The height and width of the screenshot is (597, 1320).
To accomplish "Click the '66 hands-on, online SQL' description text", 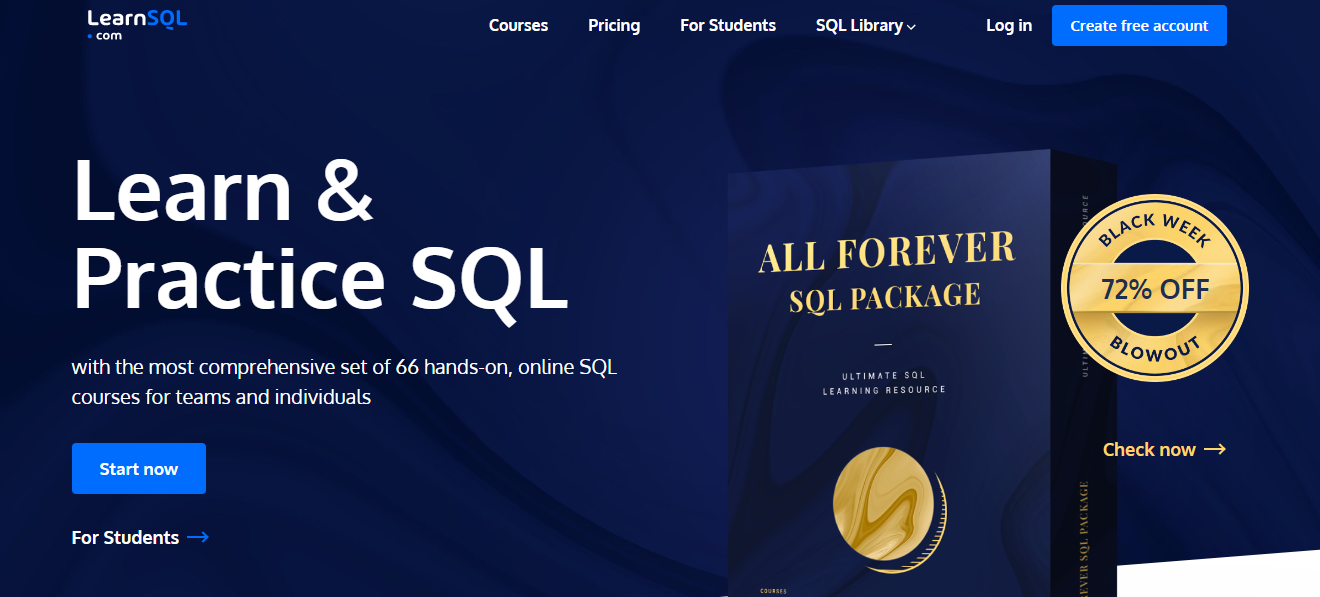I will click(x=345, y=382).
